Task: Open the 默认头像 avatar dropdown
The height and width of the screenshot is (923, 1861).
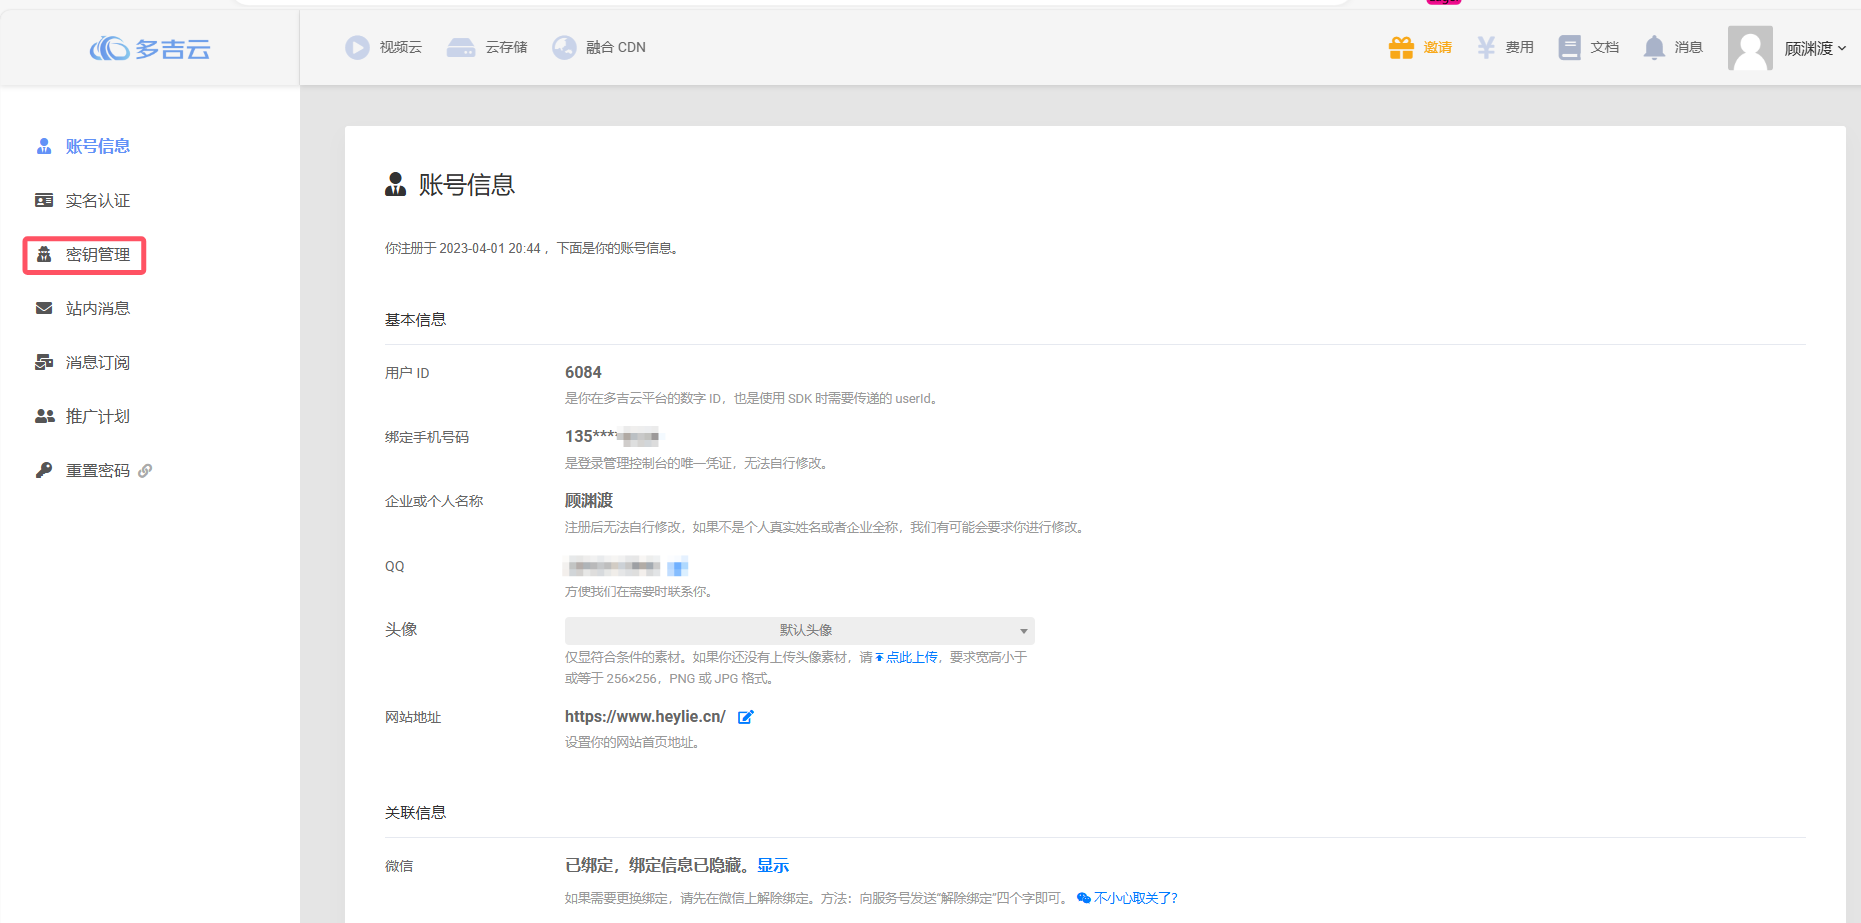Action: point(799,630)
